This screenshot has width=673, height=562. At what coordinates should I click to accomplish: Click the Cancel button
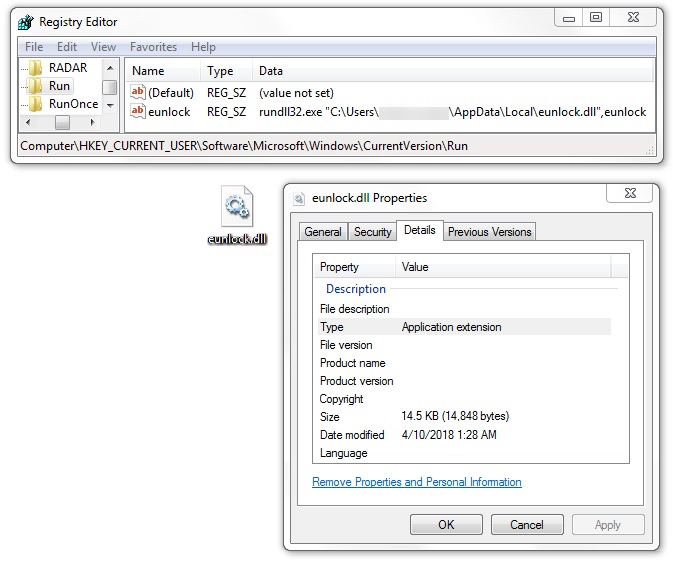527,525
